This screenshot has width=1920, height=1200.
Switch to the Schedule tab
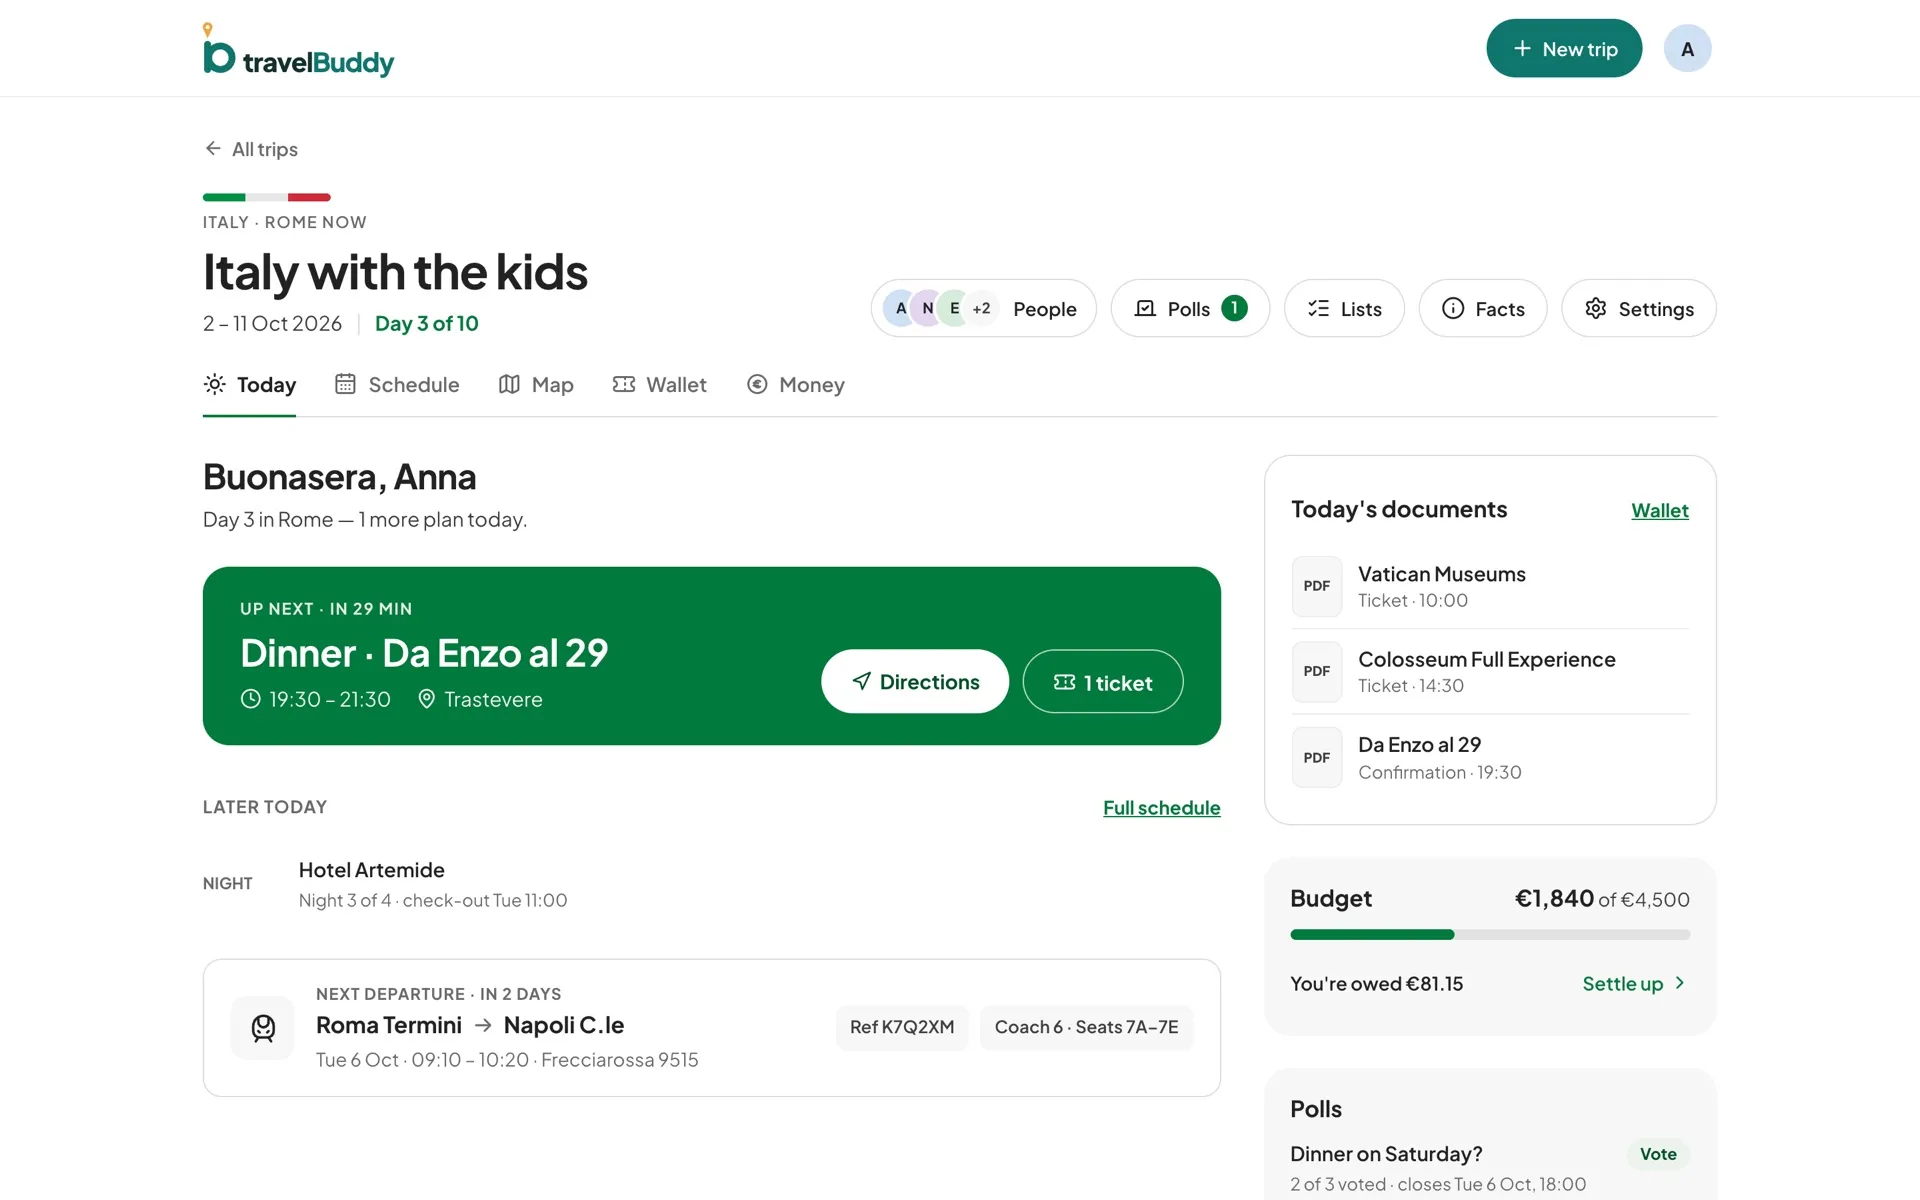point(397,385)
